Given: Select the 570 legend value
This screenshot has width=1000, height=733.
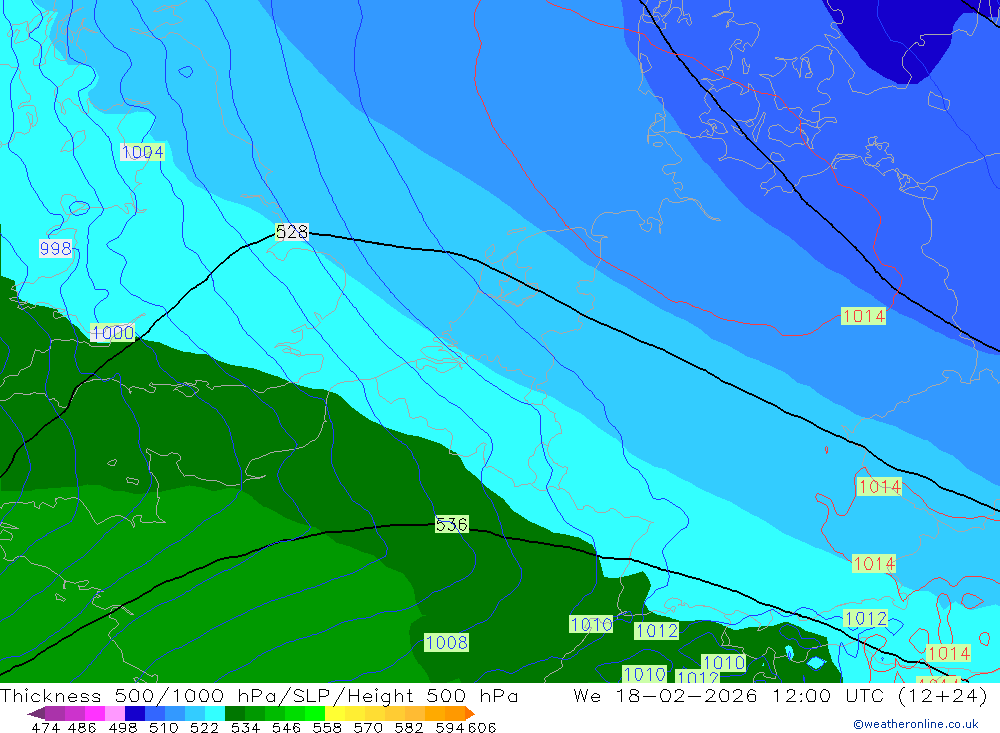Looking at the screenshot, I should [x=368, y=727].
